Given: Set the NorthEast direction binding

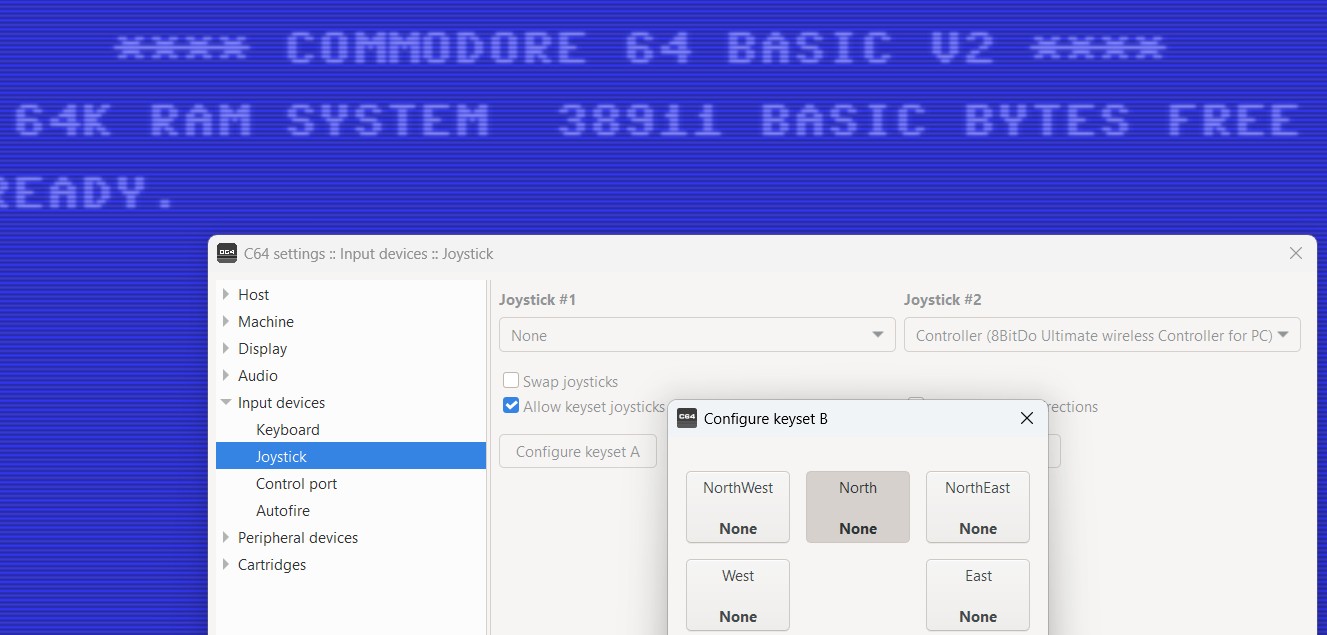Looking at the screenshot, I should pyautogui.click(x=977, y=506).
